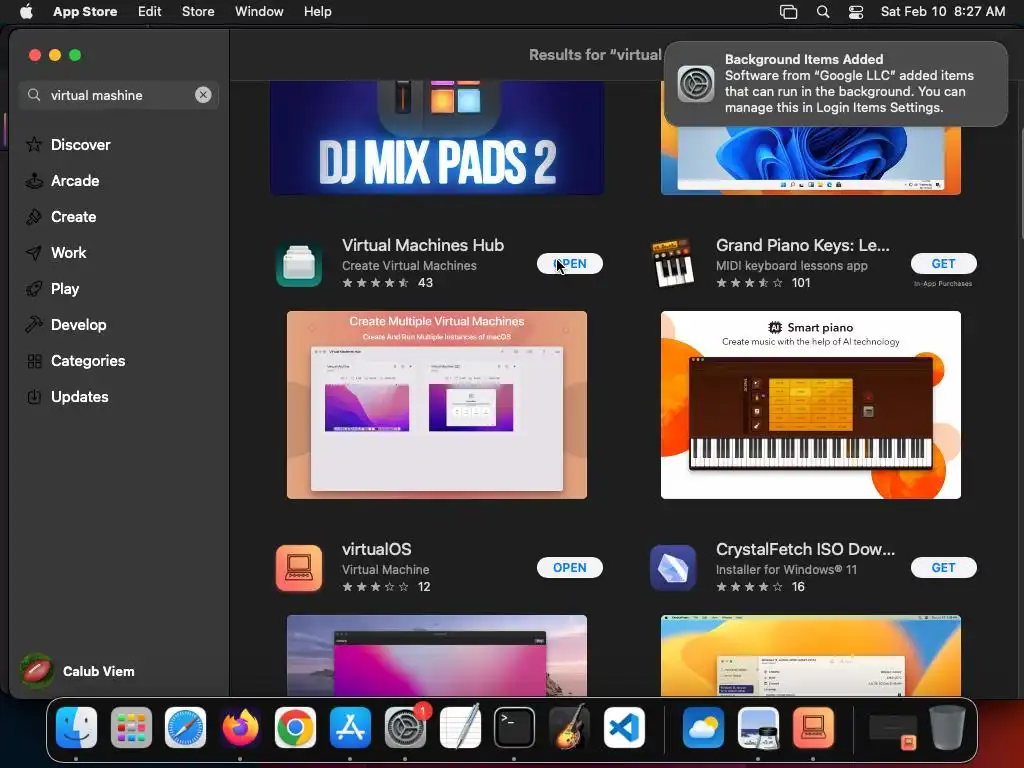
Task: Open the Help menu
Action: pos(317,12)
